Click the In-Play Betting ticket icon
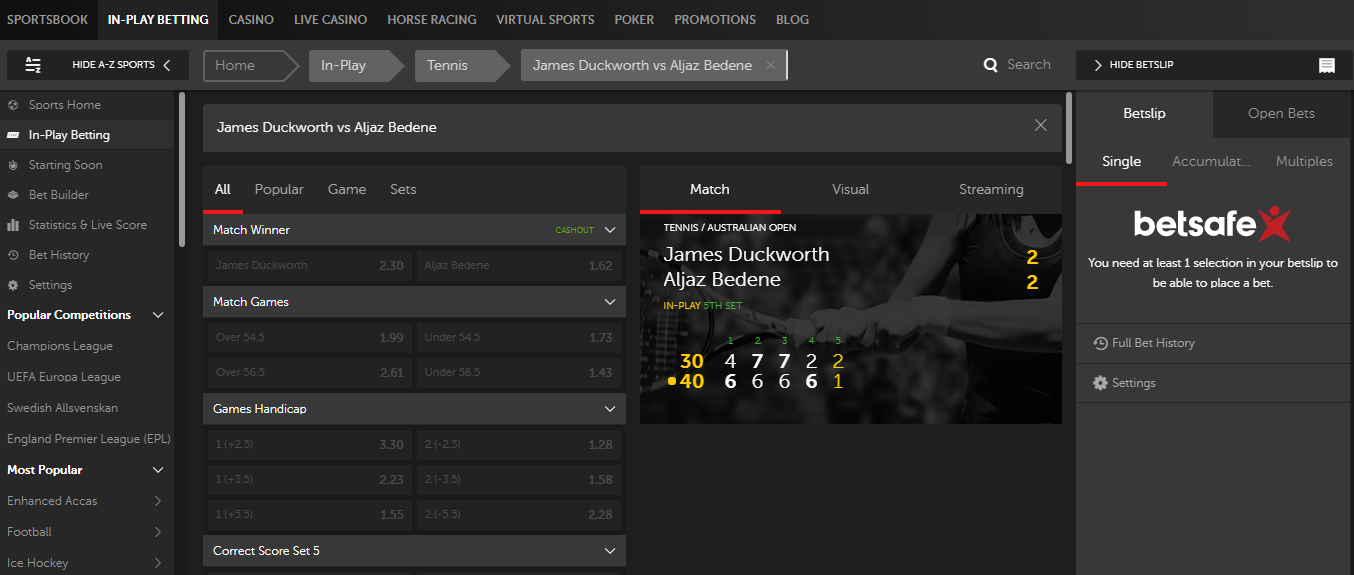 pos(13,135)
